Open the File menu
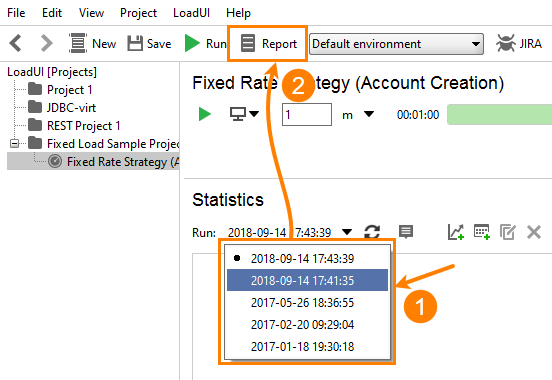552x380 pixels. click(16, 13)
